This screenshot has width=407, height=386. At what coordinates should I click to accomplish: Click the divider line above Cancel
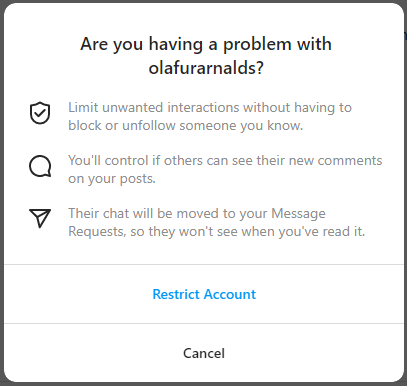click(x=204, y=323)
